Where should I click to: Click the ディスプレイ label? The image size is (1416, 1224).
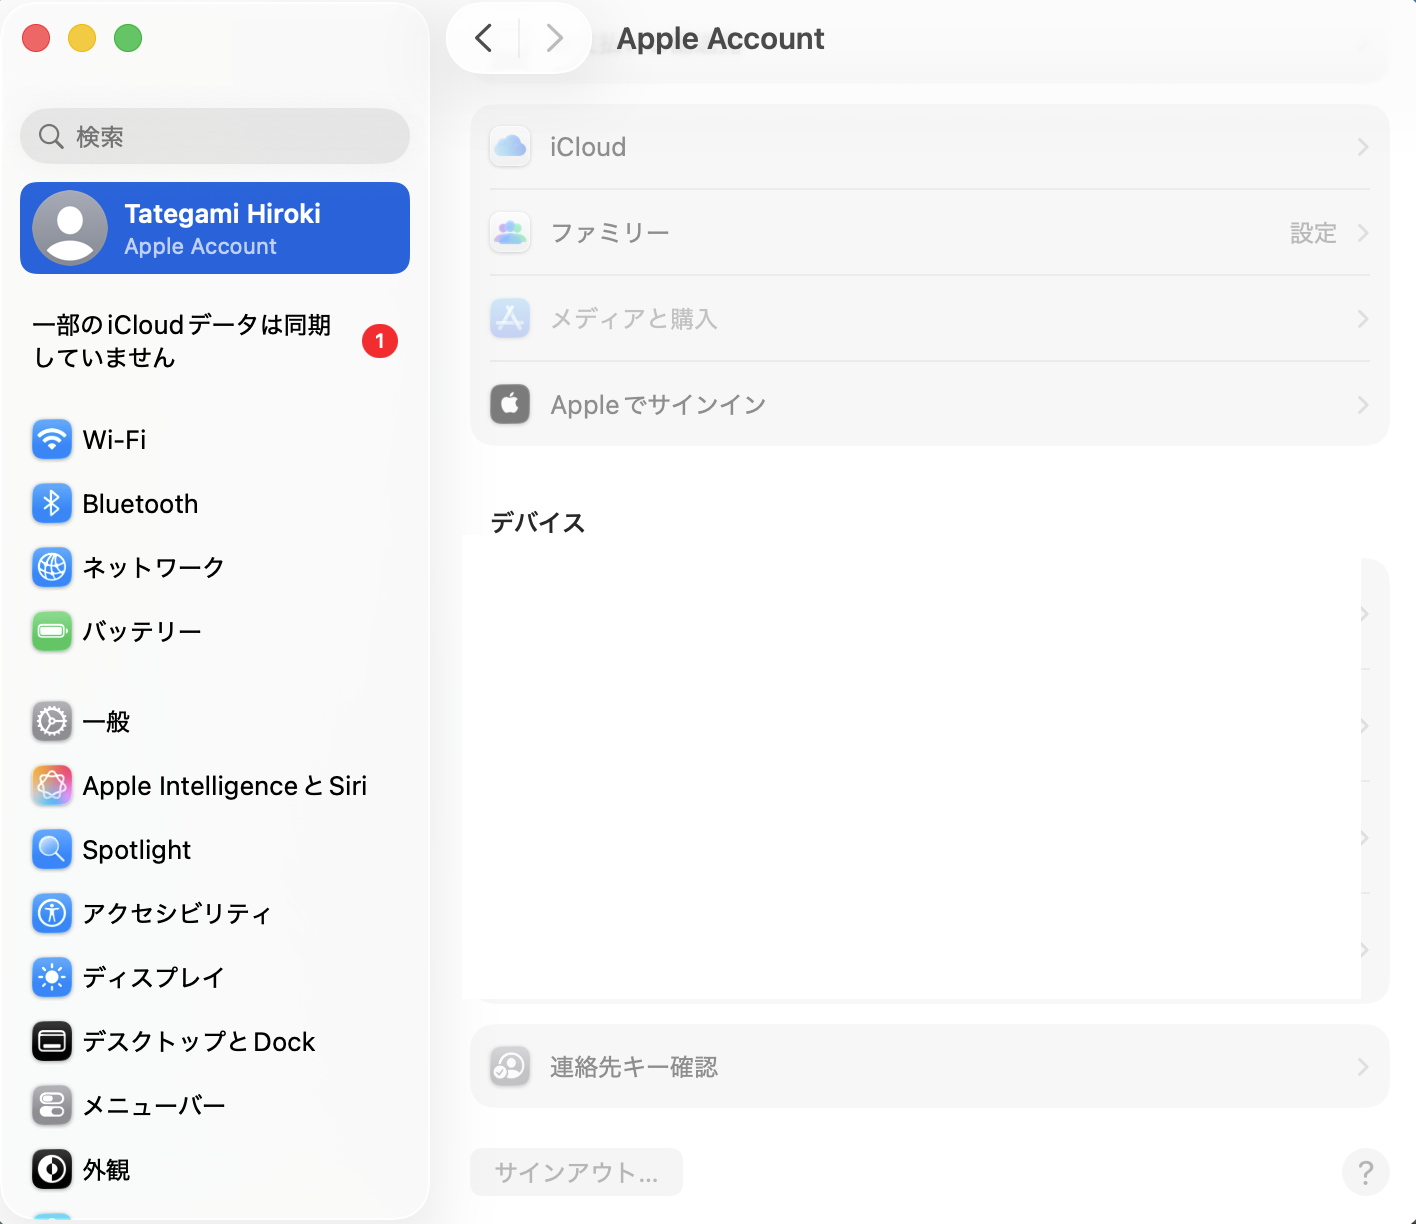pyautogui.click(x=153, y=977)
